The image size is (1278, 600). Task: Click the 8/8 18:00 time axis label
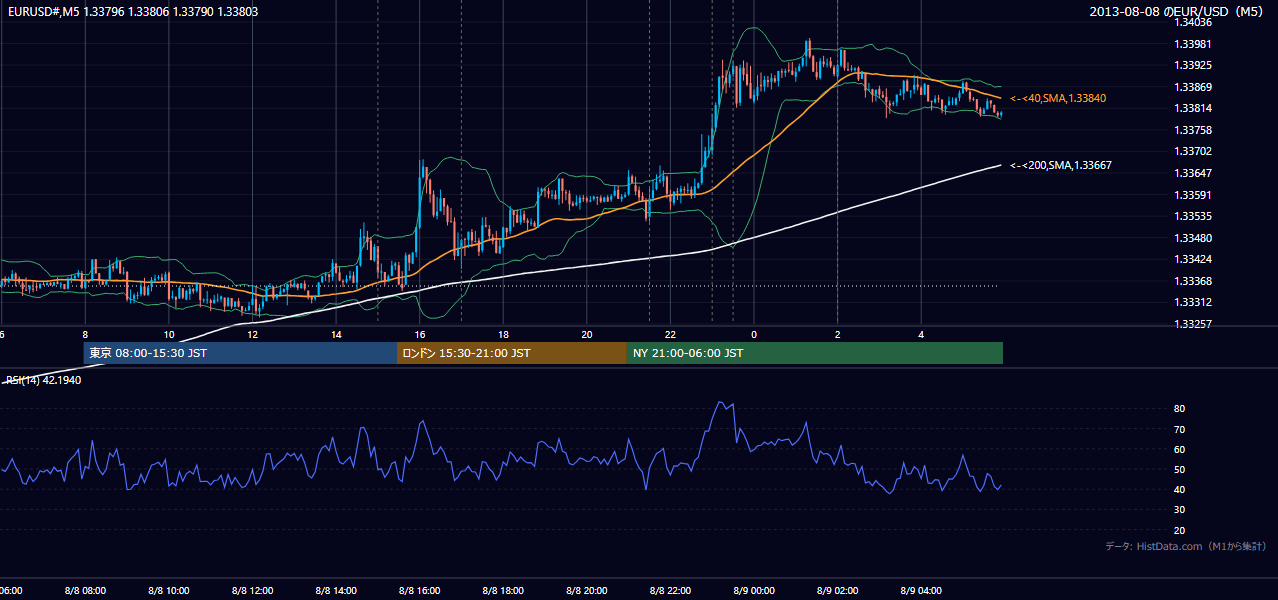(503, 590)
